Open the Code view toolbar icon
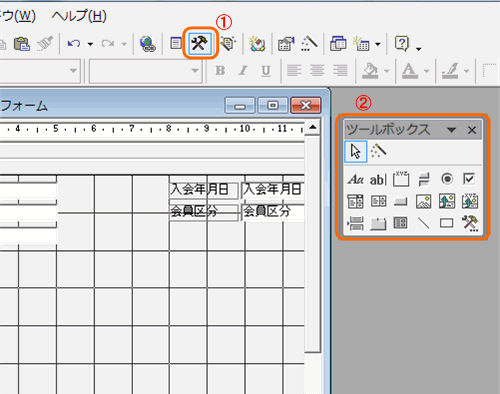 coord(257,43)
